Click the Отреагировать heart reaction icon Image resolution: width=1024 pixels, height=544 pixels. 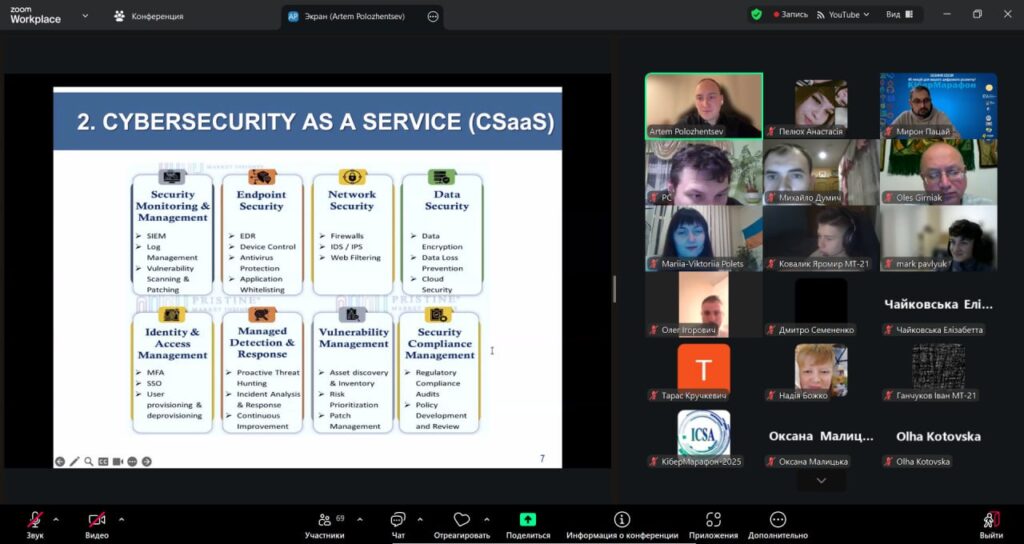tap(461, 521)
